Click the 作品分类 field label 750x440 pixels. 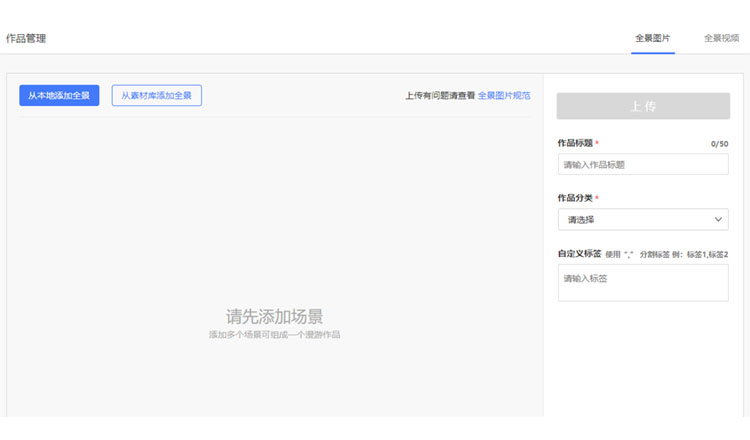pos(574,198)
